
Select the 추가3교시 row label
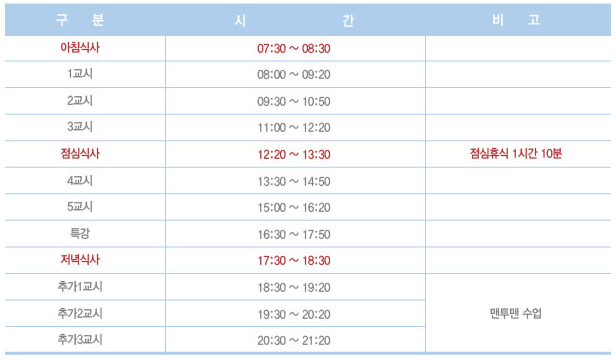tap(80, 340)
